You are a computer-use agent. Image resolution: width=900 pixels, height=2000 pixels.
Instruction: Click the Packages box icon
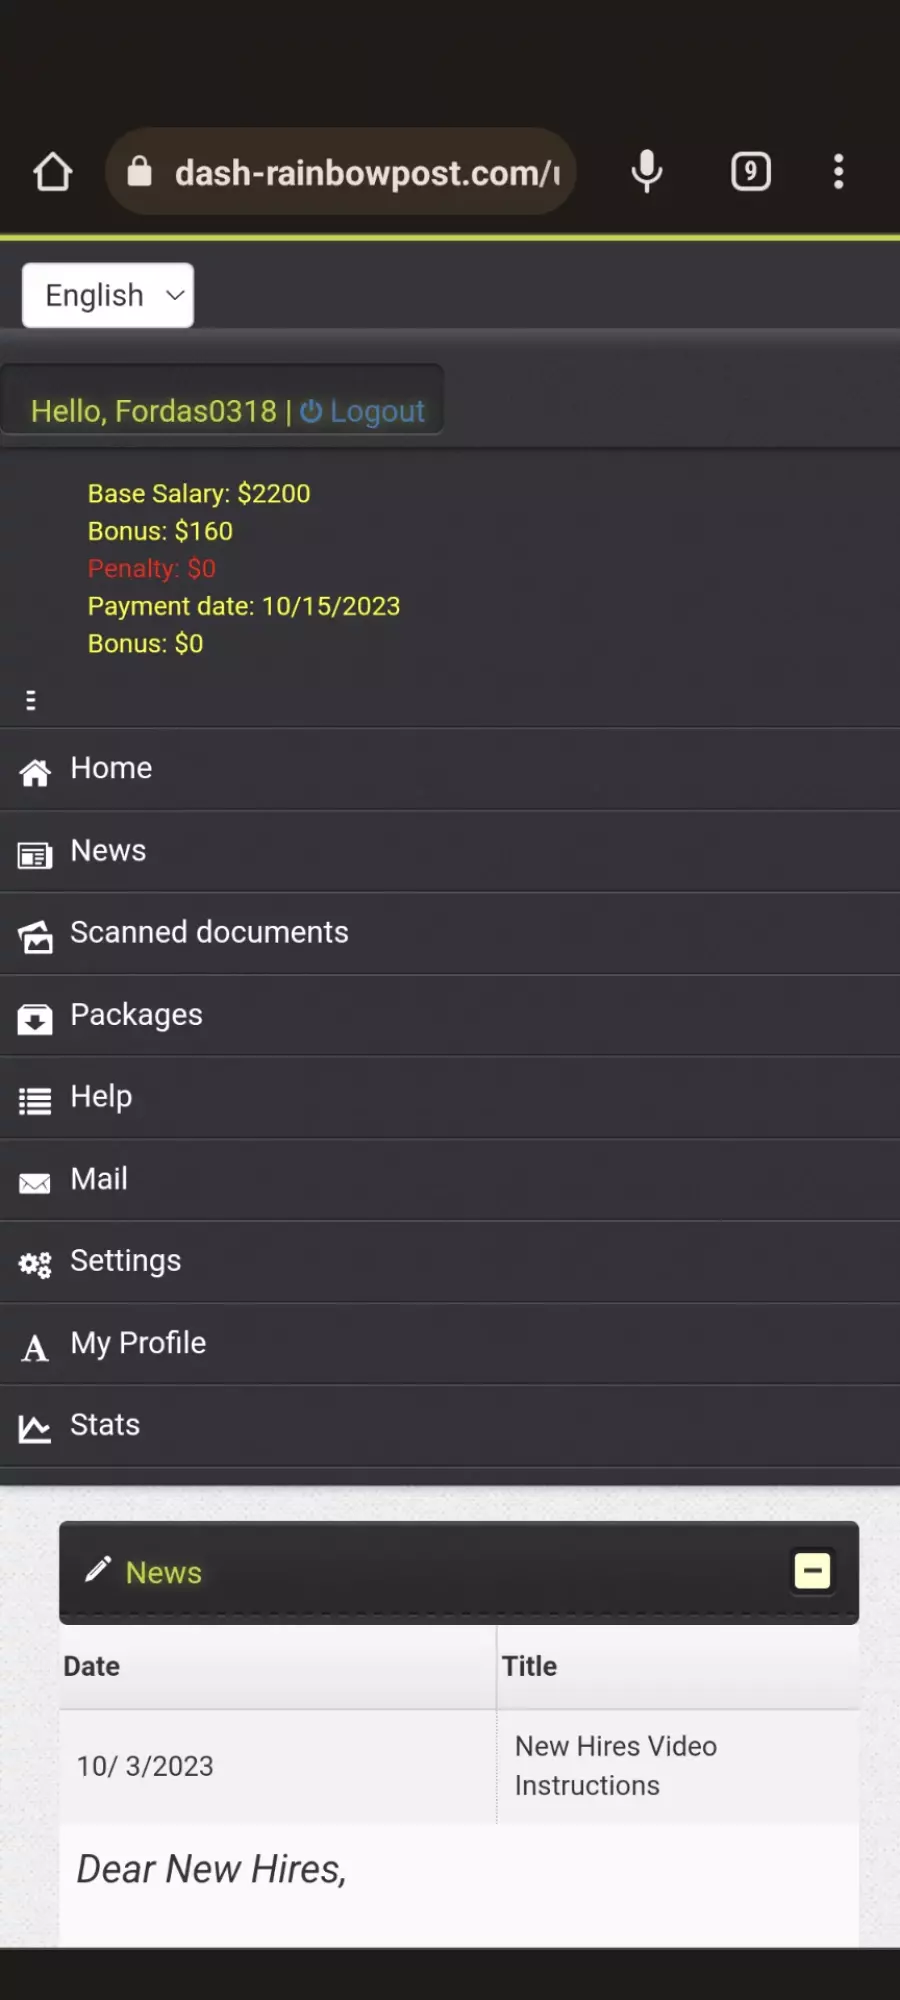point(35,1019)
